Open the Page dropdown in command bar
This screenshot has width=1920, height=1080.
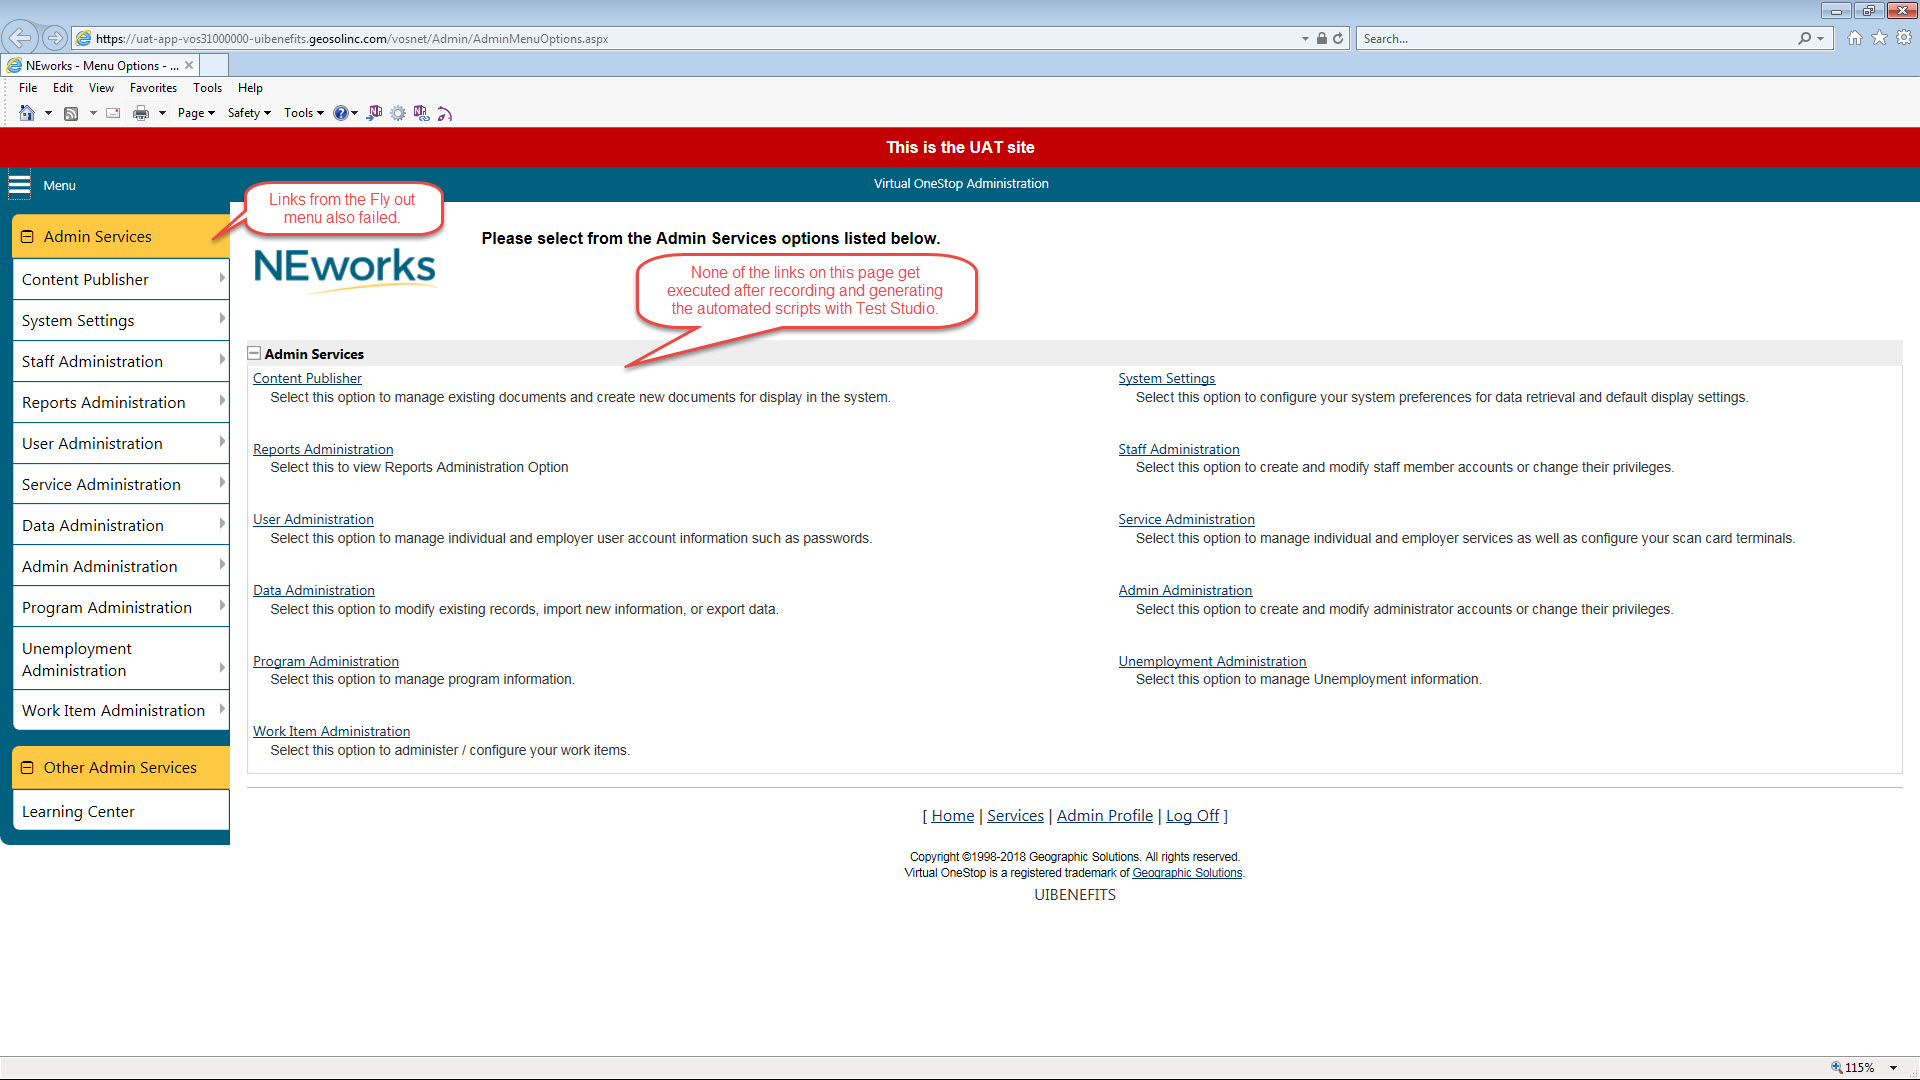click(196, 113)
